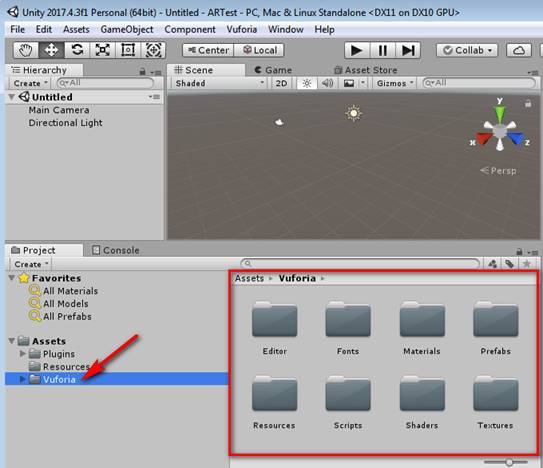Collapse the Untitled scene in Hierarchy
The height and width of the screenshot is (468, 543).
coord(12,97)
